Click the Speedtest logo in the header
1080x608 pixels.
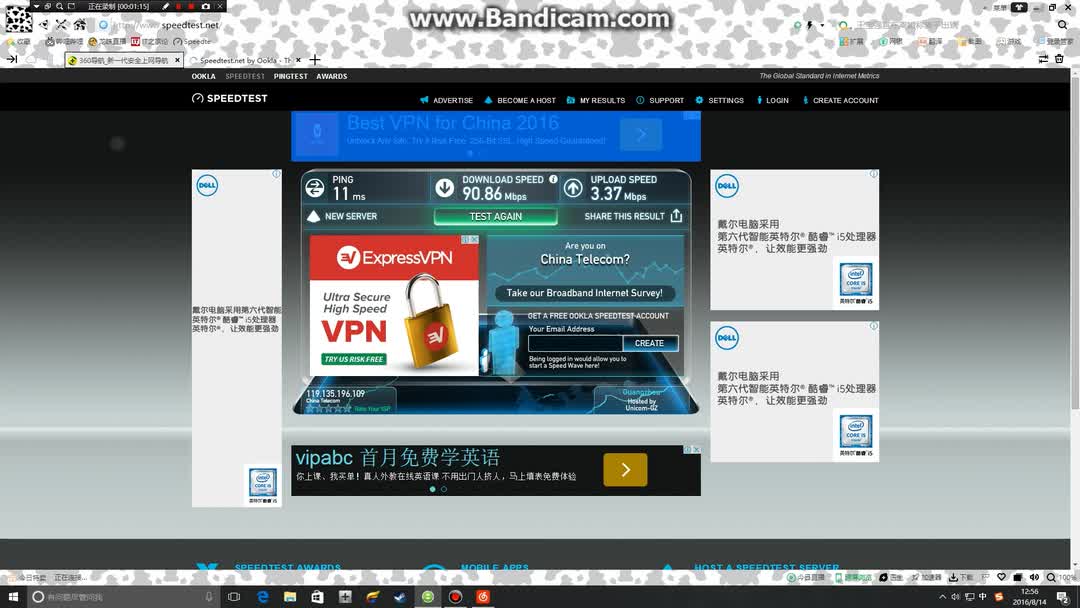point(229,98)
